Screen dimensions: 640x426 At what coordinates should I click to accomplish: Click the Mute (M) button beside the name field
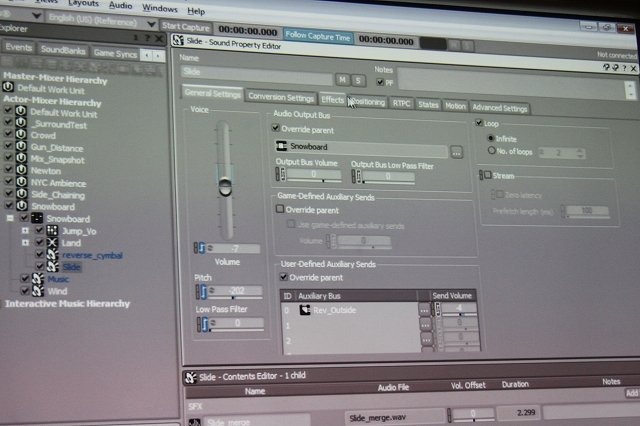click(343, 78)
